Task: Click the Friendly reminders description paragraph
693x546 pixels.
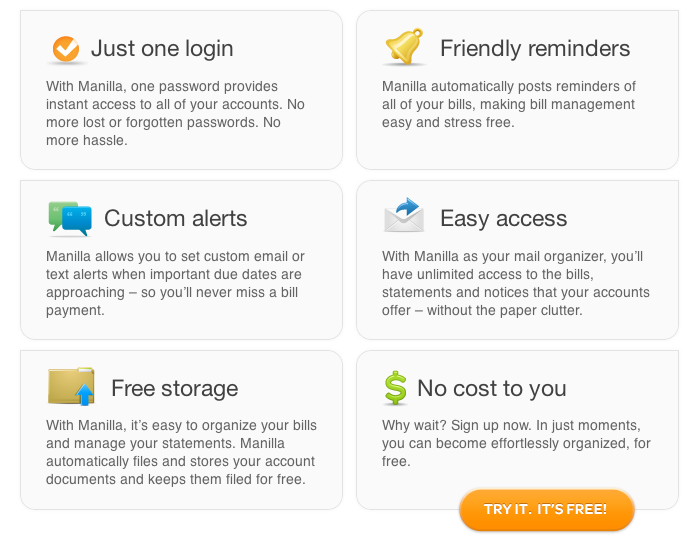Action: coord(509,104)
